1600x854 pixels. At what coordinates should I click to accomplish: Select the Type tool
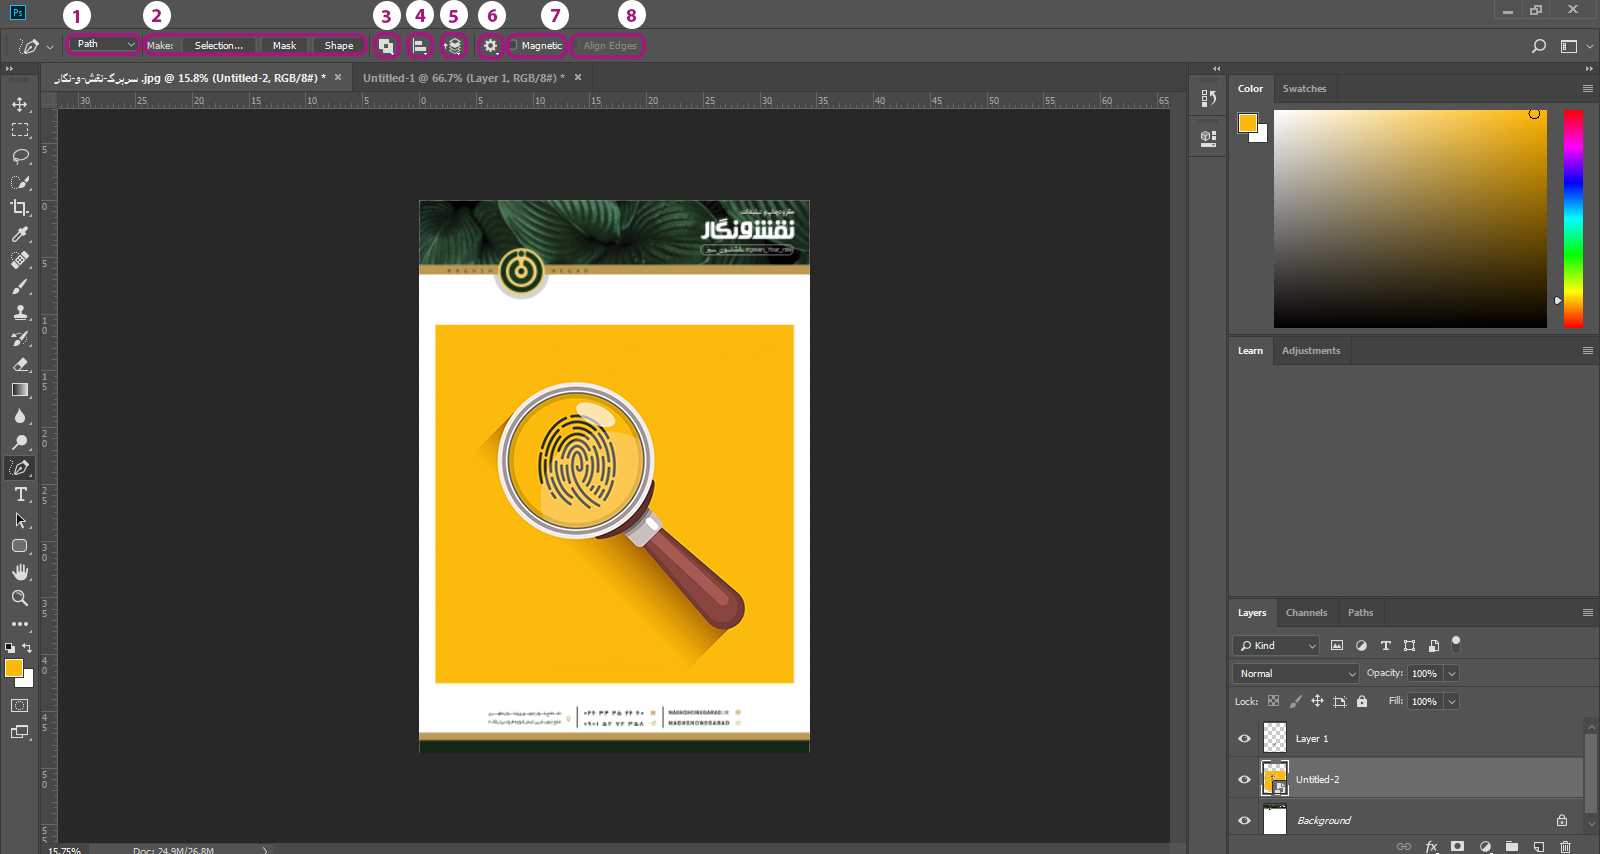(x=20, y=494)
